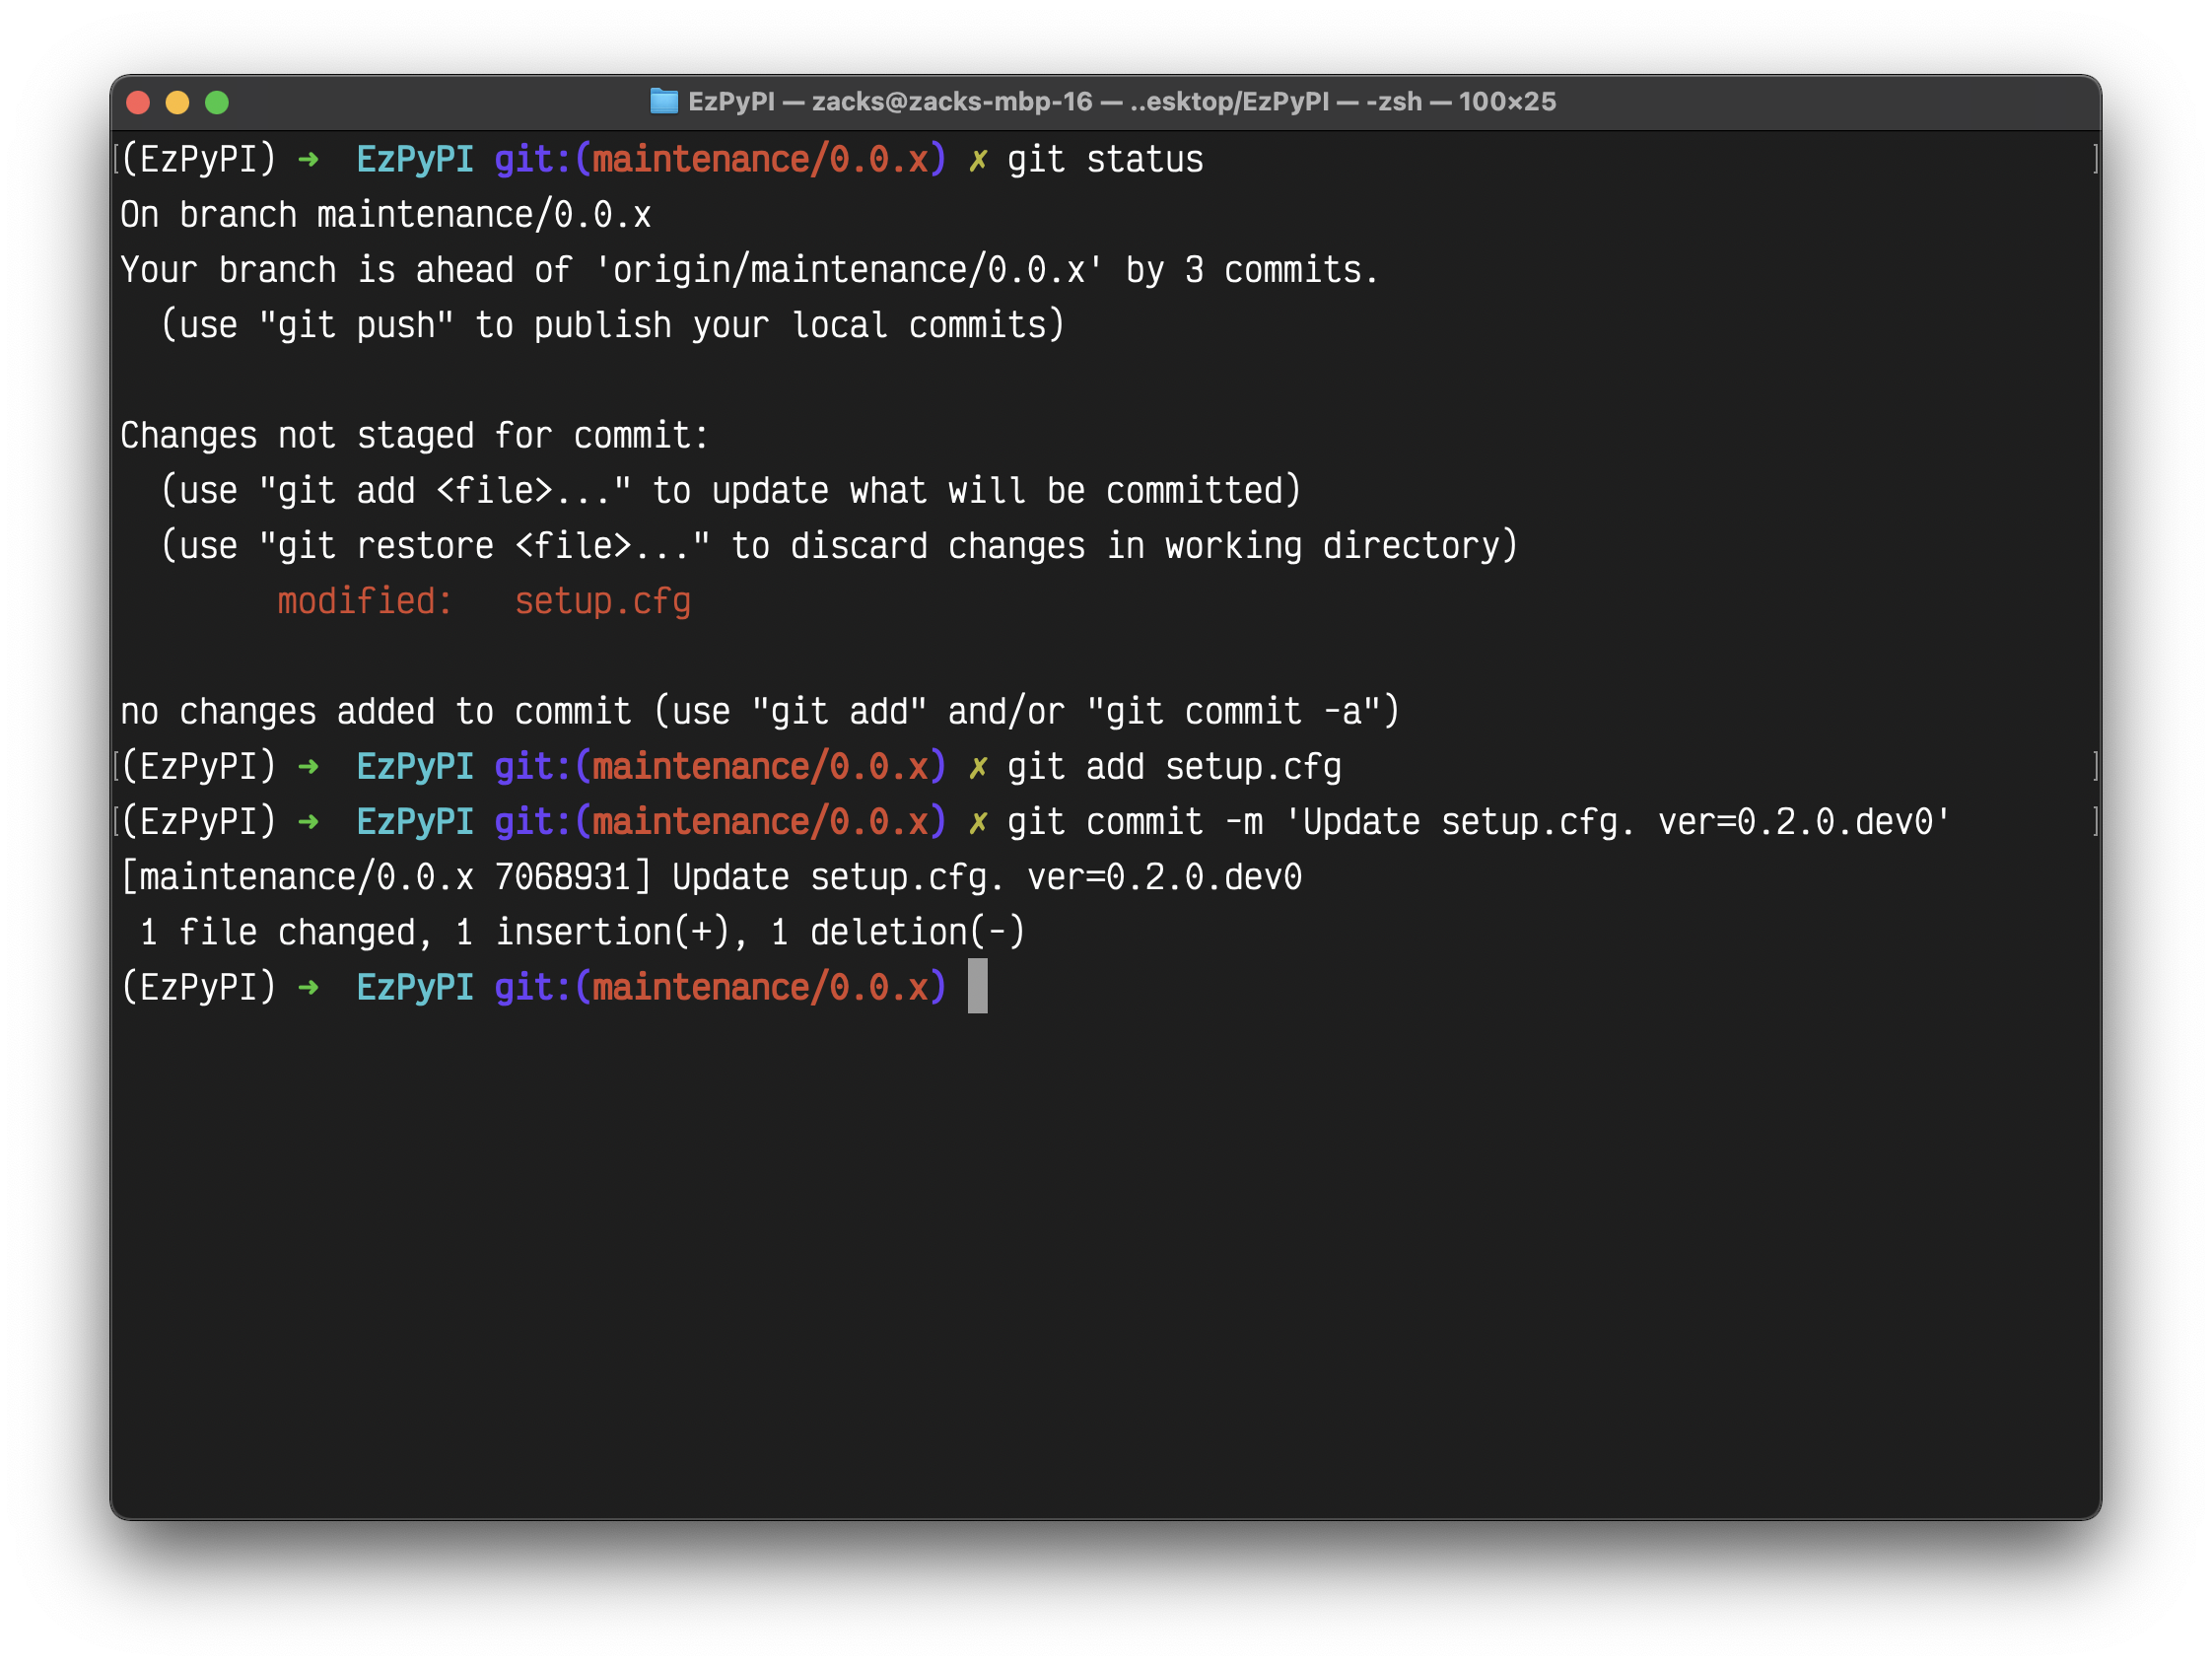Image resolution: width=2212 pixels, height=1666 pixels.
Task: Click the red close window button
Action: tap(138, 102)
